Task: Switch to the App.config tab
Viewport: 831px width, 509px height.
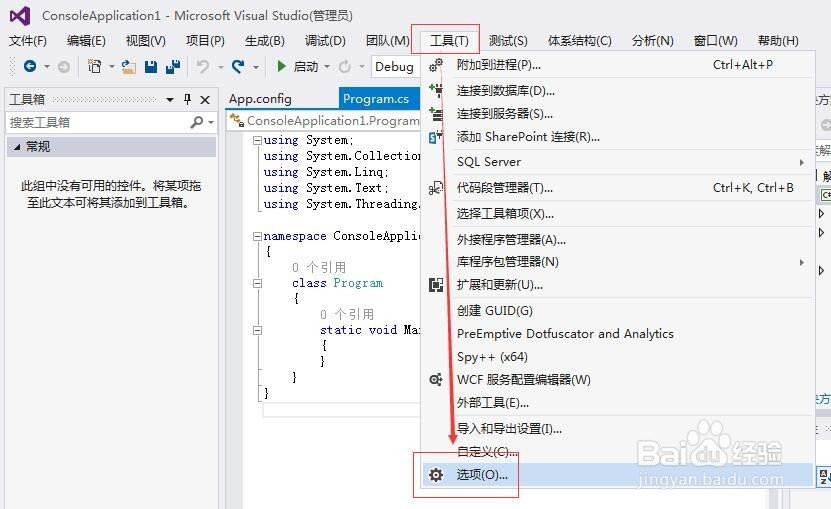Action: [260, 99]
